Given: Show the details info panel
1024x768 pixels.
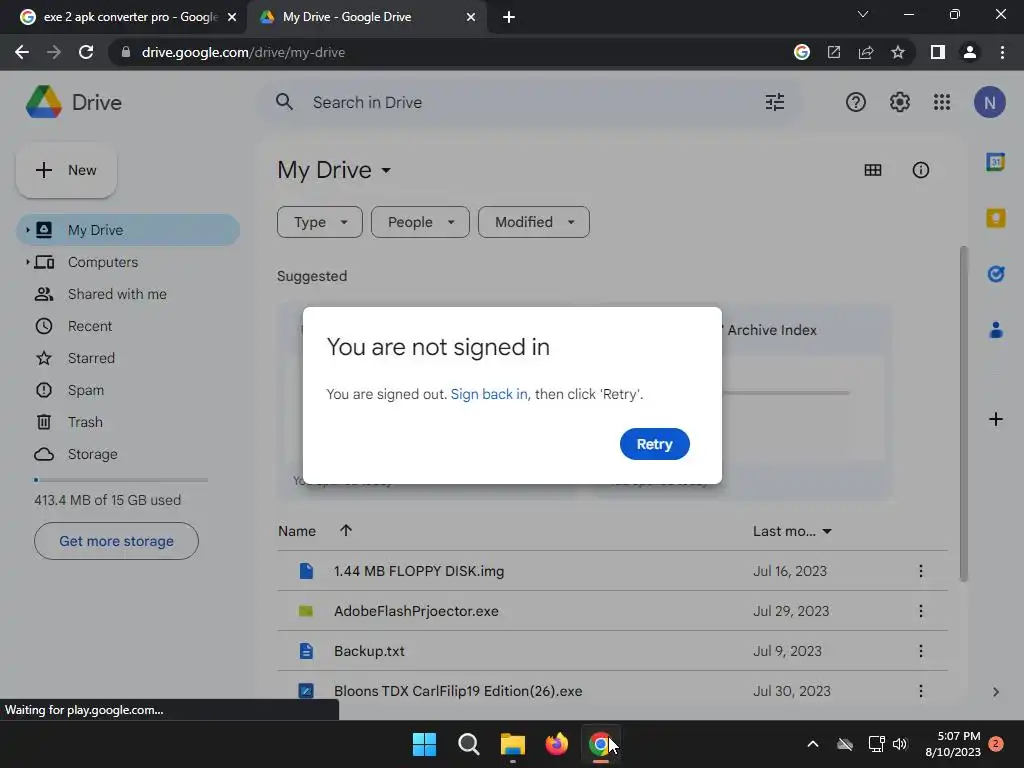Looking at the screenshot, I should coord(920,170).
